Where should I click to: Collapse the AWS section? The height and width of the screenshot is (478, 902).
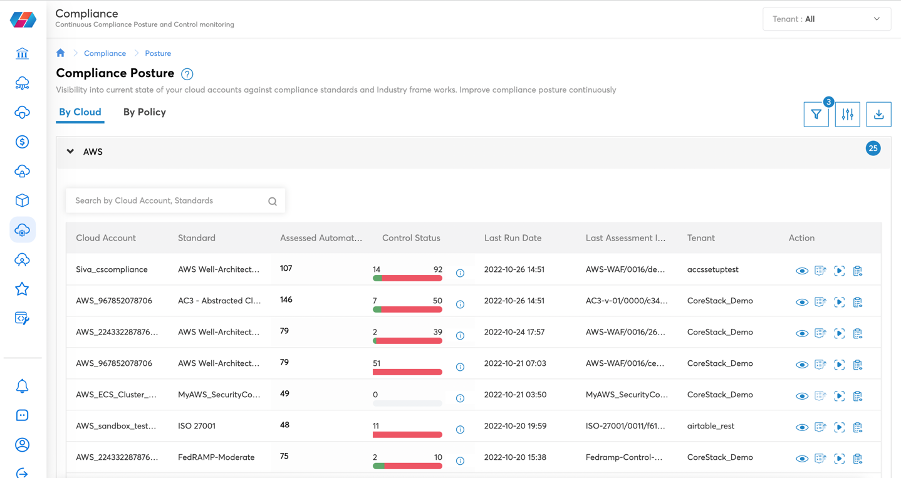click(70, 152)
